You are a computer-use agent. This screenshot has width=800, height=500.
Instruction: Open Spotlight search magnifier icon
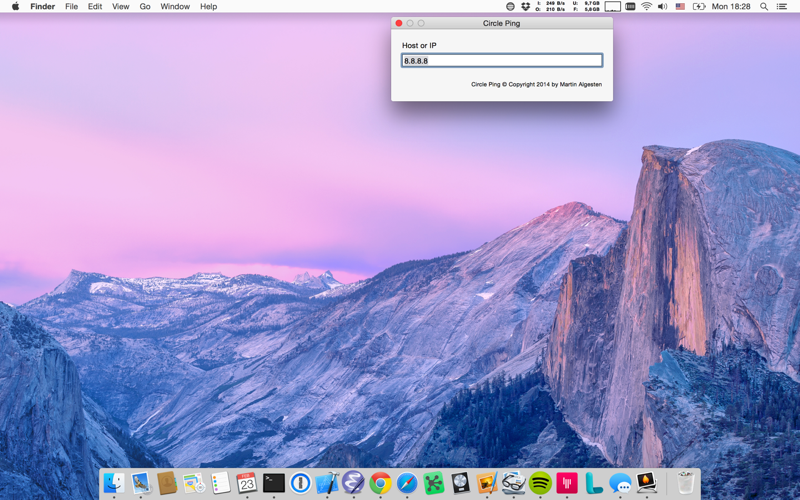pos(764,7)
